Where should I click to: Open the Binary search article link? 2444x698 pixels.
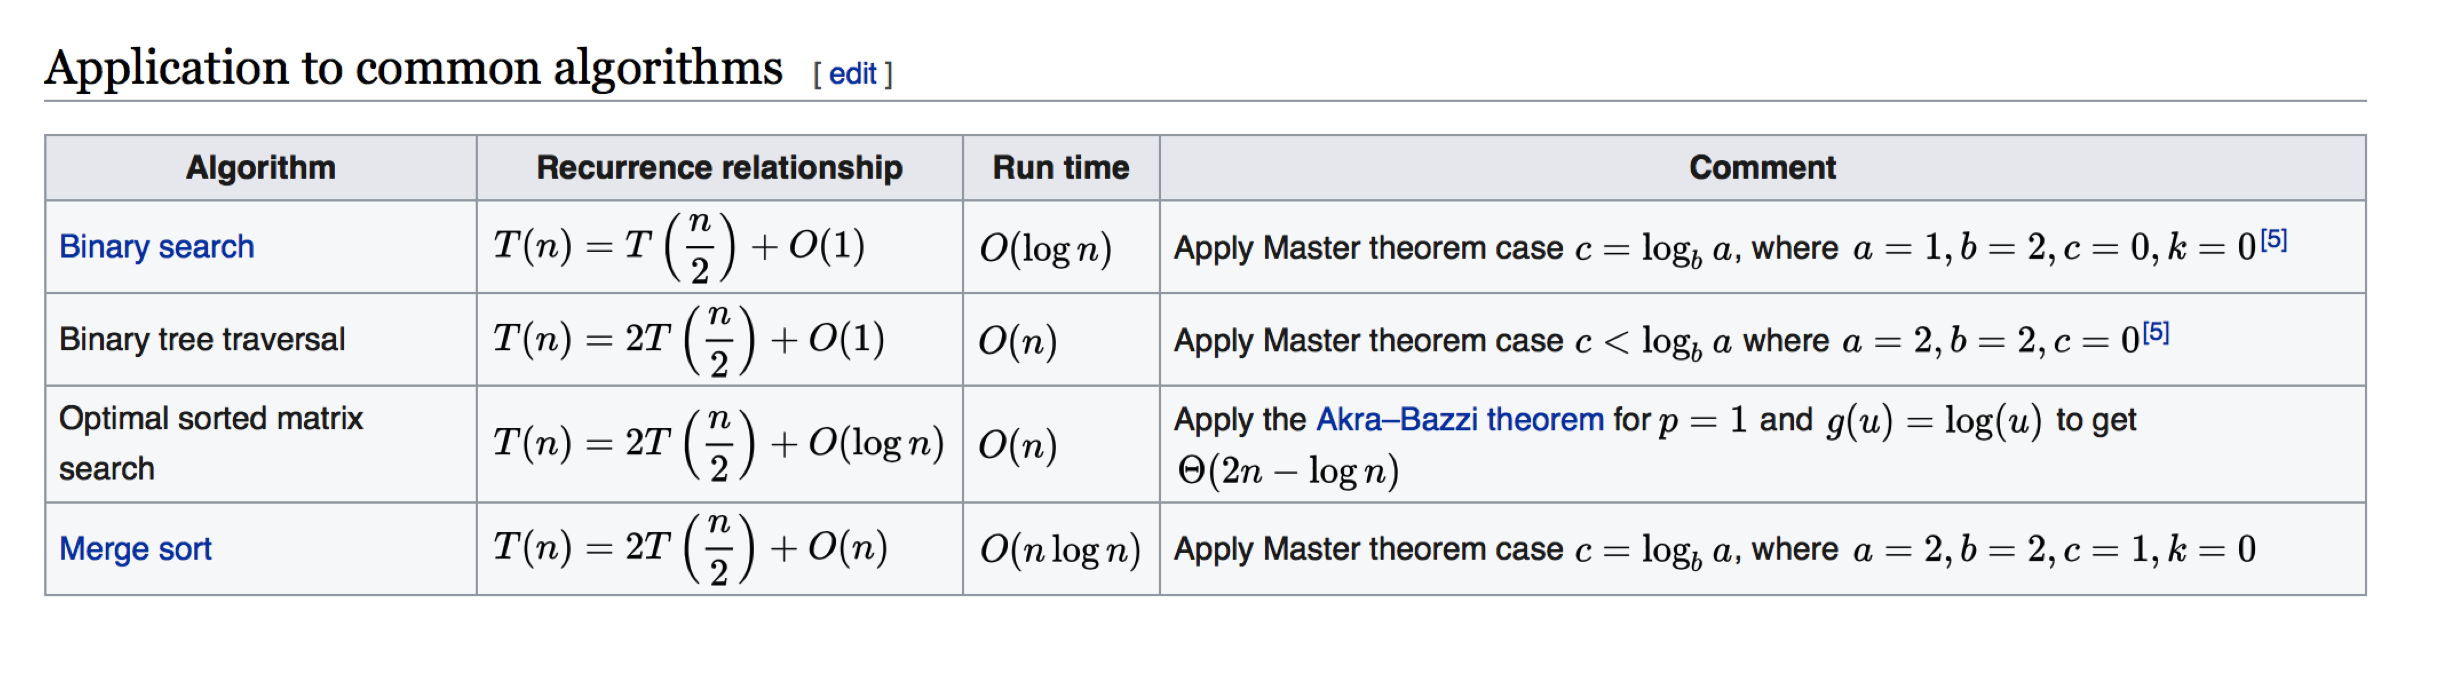coord(157,247)
